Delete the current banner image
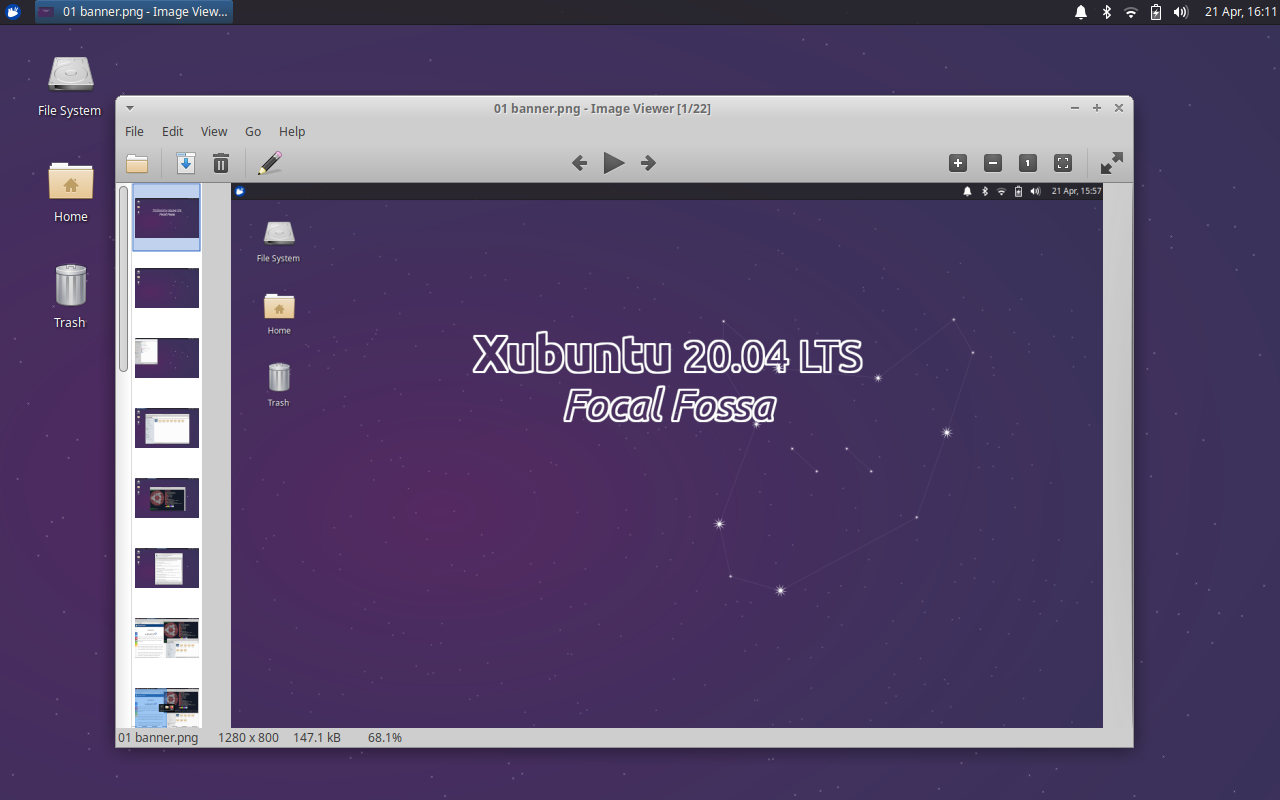 coord(221,162)
